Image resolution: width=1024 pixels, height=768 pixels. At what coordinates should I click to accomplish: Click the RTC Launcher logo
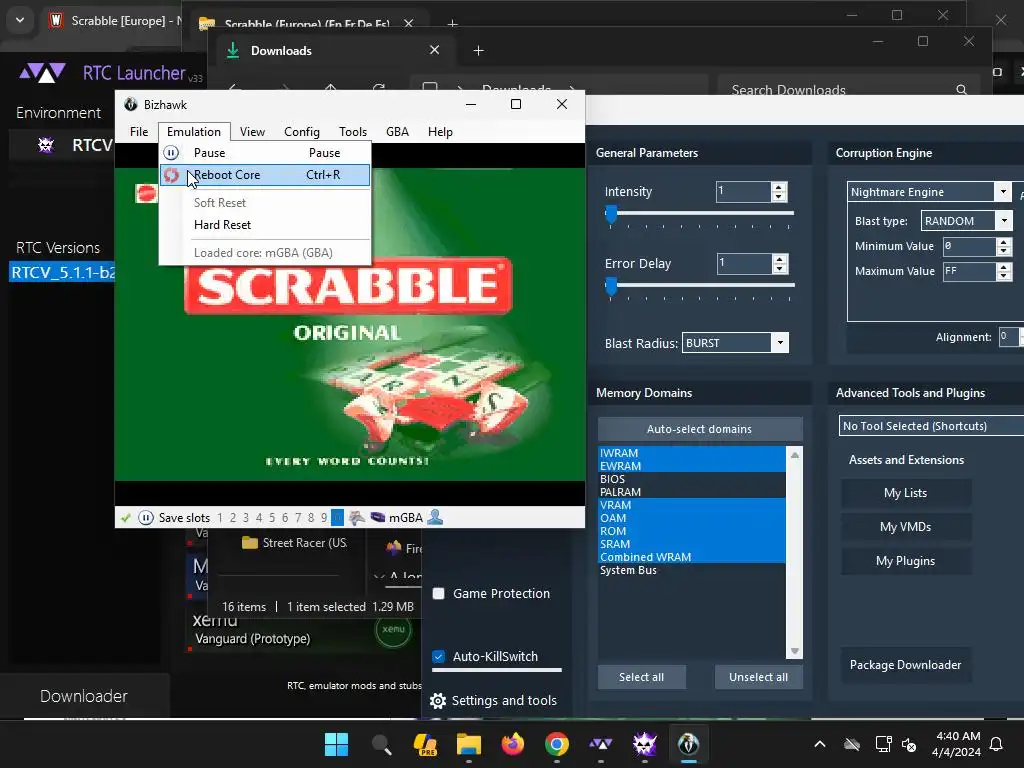click(x=42, y=72)
